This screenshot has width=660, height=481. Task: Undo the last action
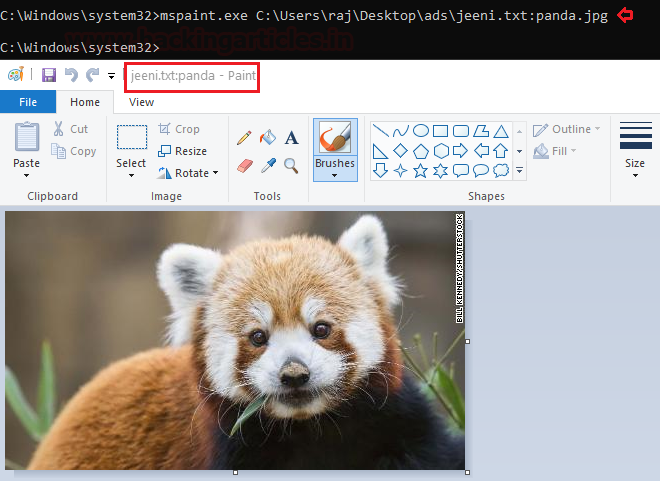coord(71,75)
